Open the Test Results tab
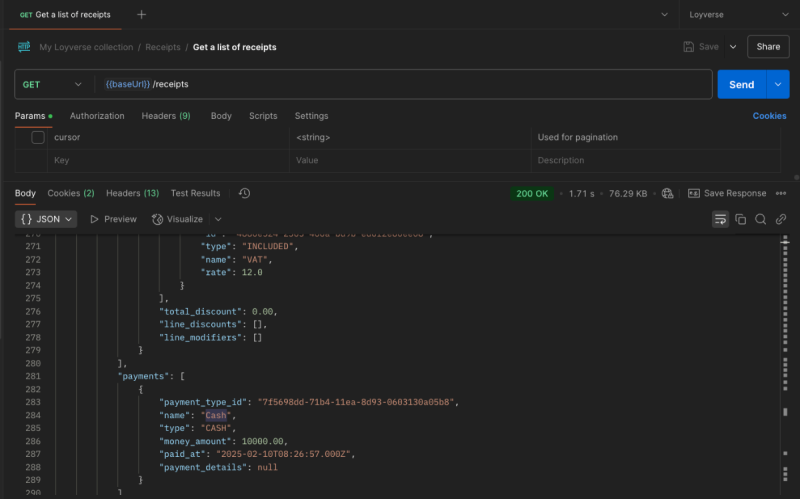The image size is (800, 499). 195,193
